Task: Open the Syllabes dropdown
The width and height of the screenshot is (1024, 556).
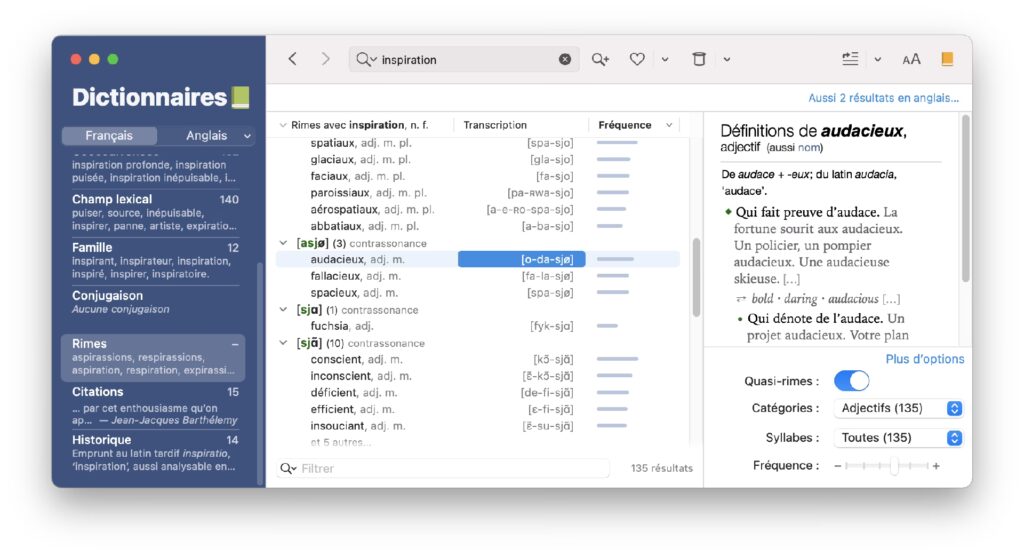Action: pos(901,438)
